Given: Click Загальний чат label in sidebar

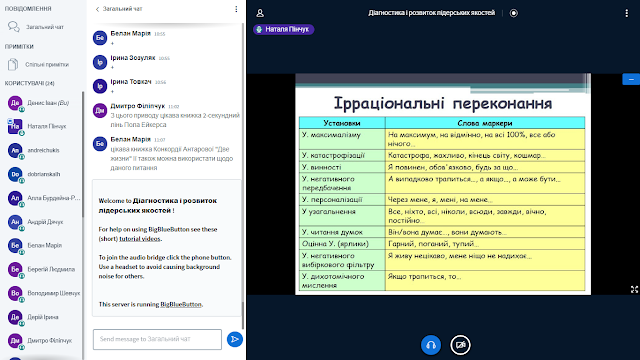Looking at the screenshot, I should (x=45, y=27).
